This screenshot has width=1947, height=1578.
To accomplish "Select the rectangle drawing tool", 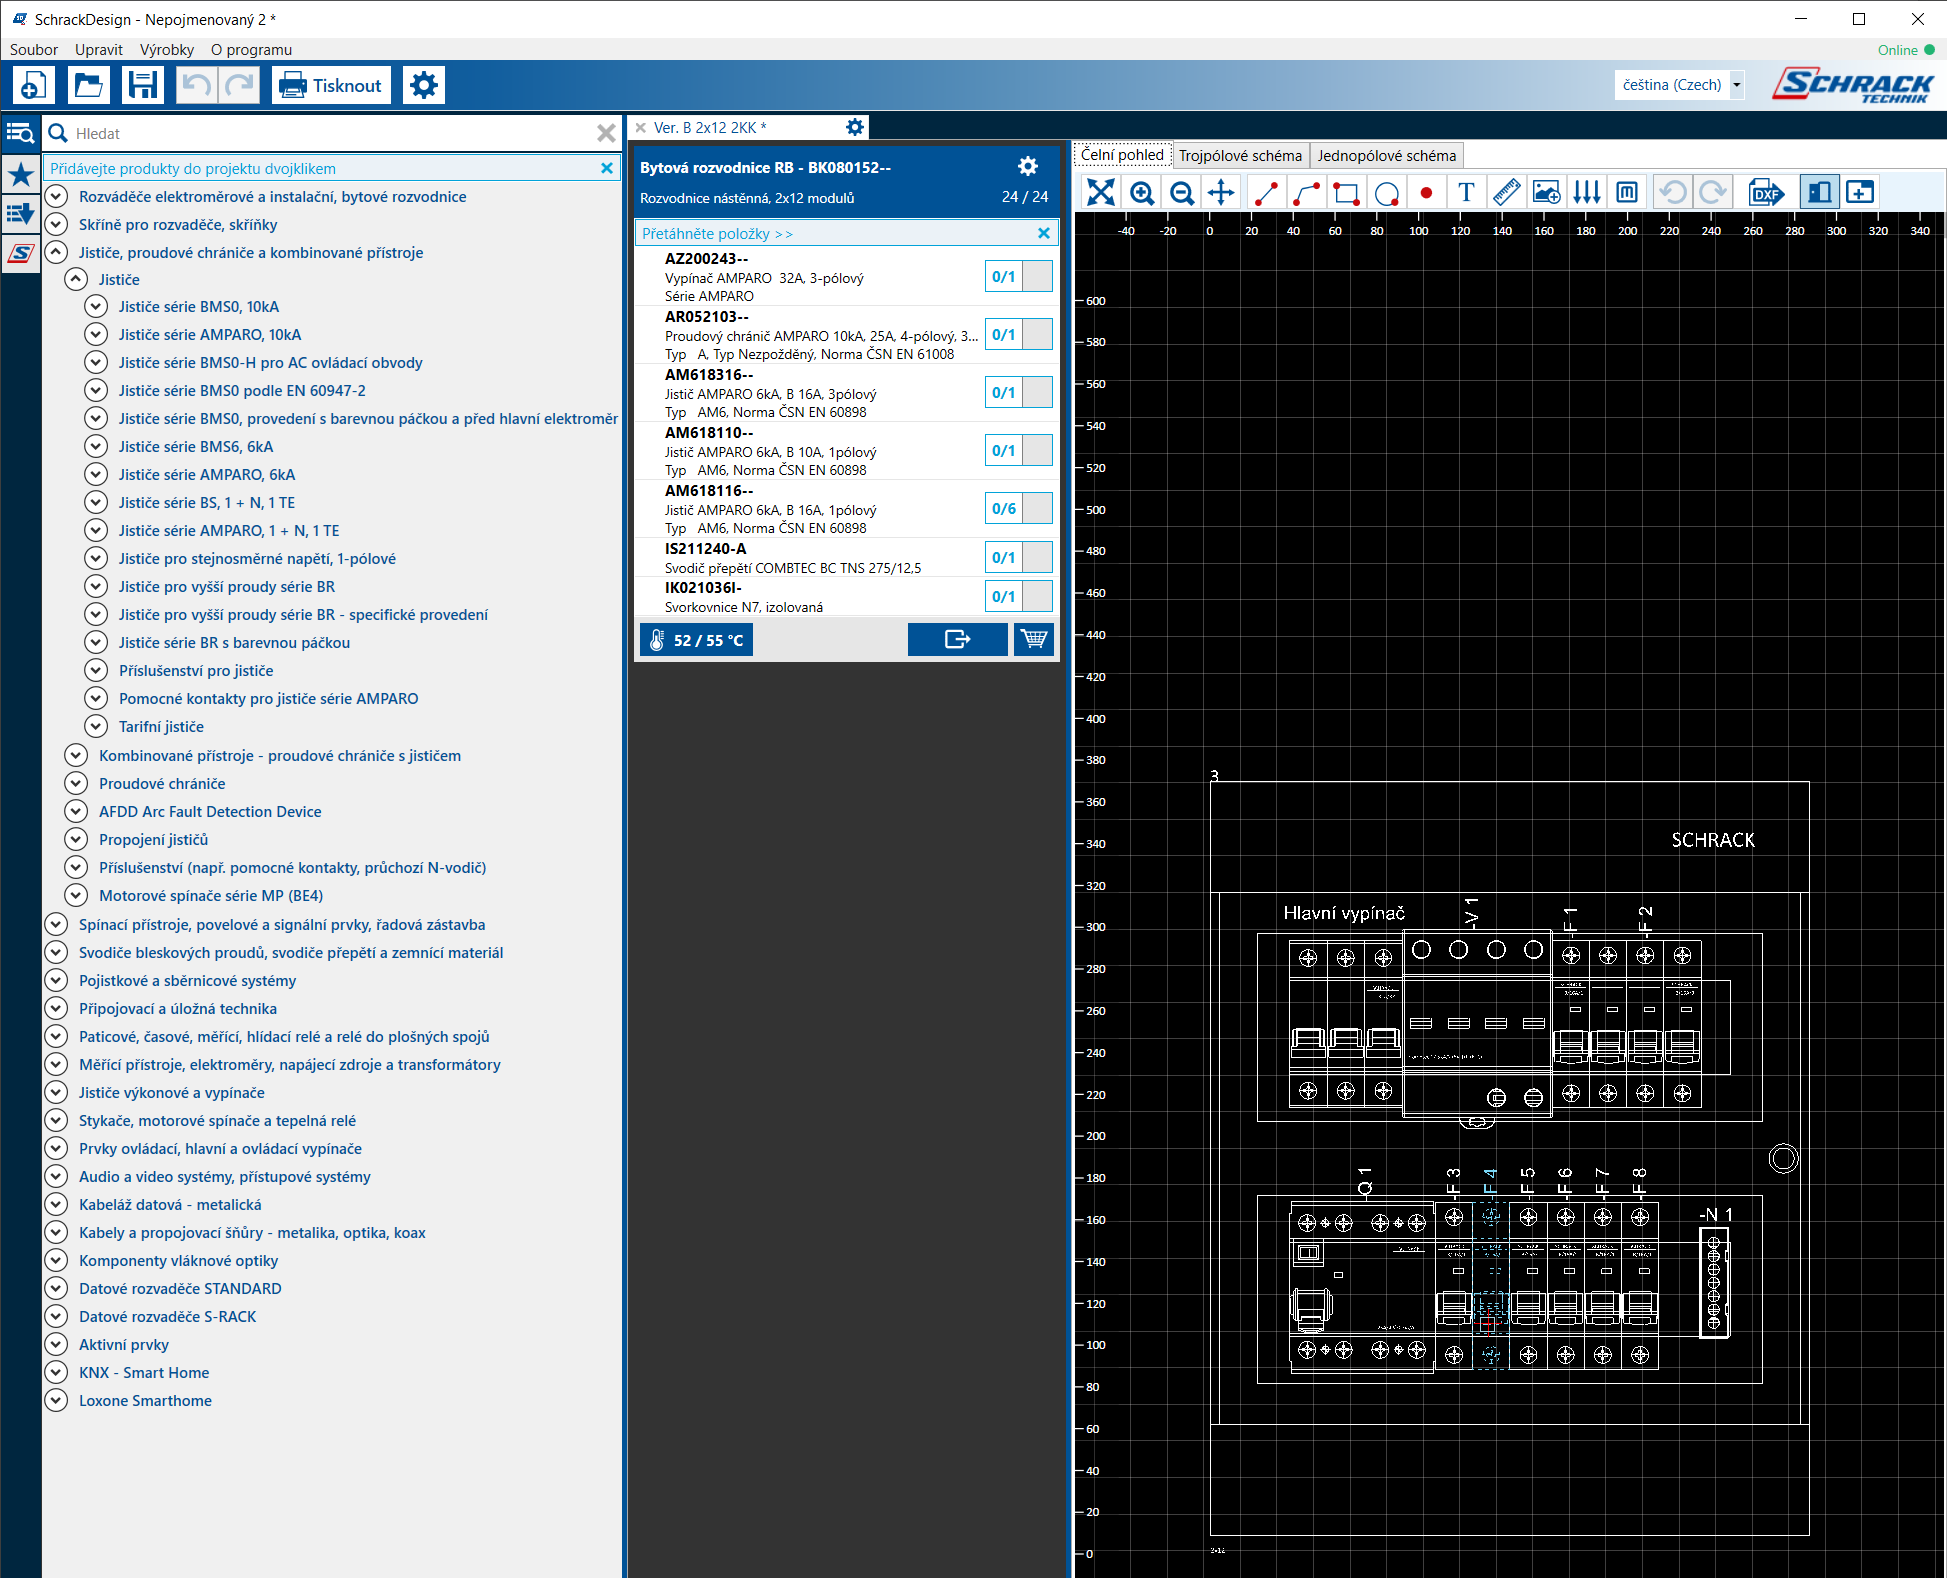I will coord(1346,192).
